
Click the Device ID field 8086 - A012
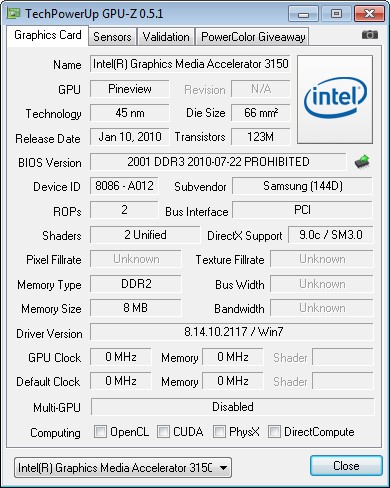(x=124, y=186)
